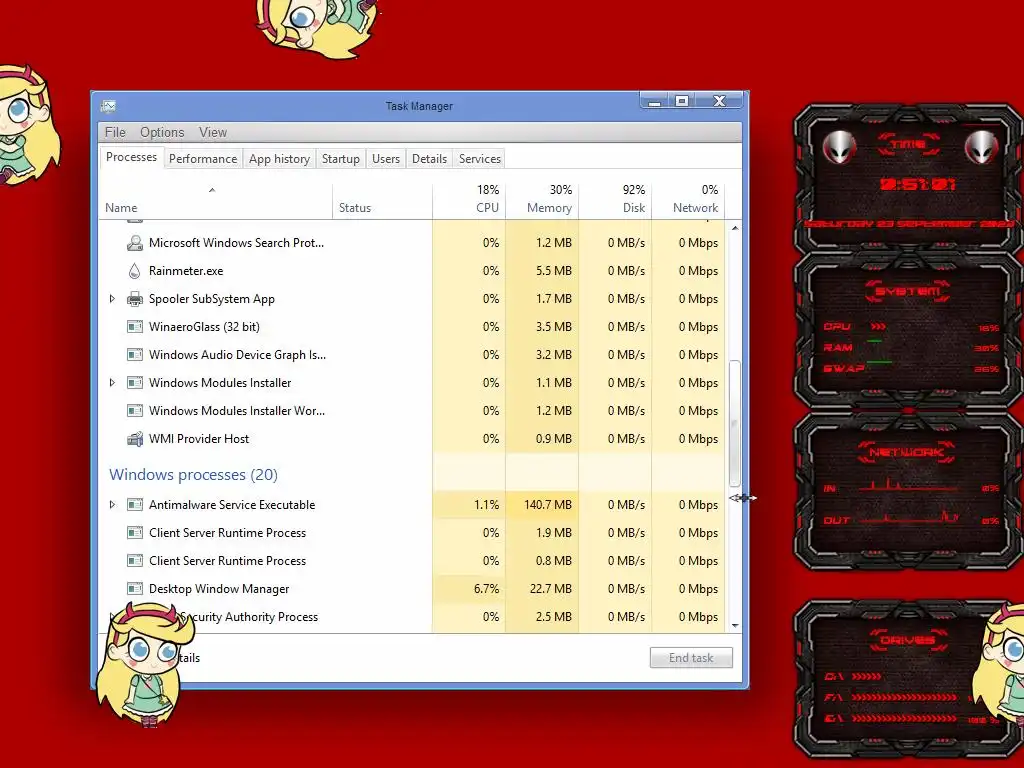Click the network OUT graph
The width and height of the screenshot is (1024, 768).
pyautogui.click(x=910, y=519)
